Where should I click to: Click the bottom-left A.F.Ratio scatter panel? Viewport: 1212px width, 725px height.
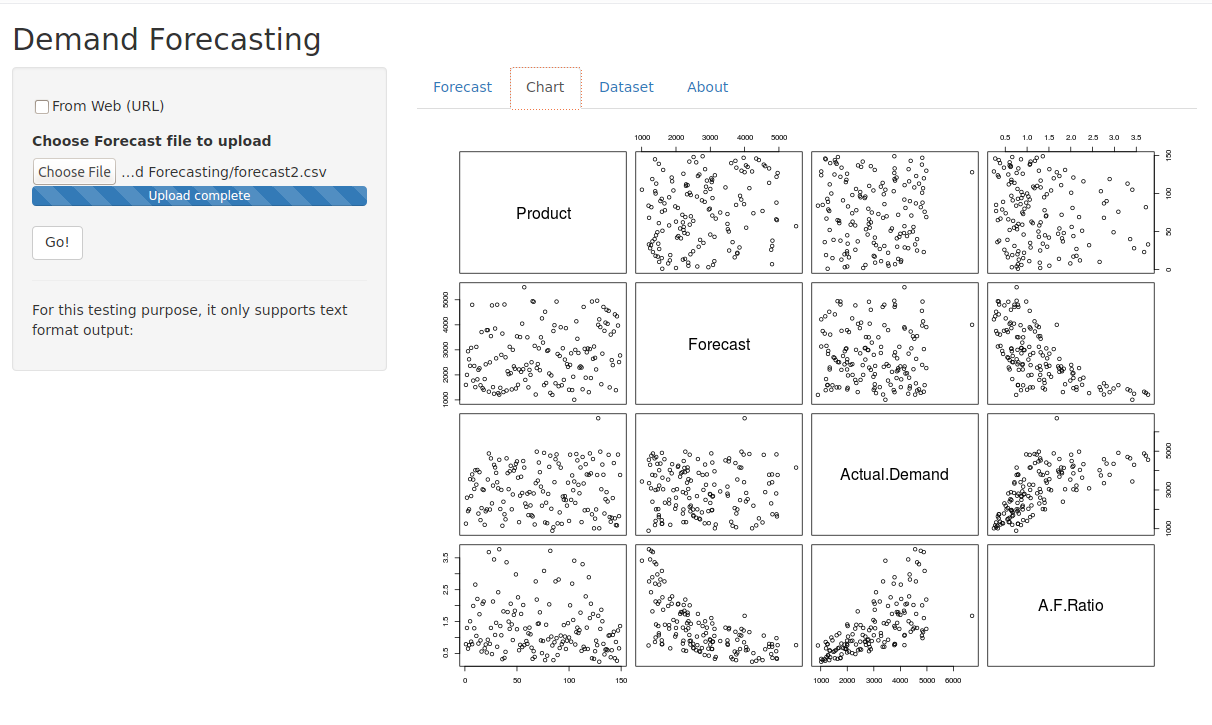[x=543, y=604]
